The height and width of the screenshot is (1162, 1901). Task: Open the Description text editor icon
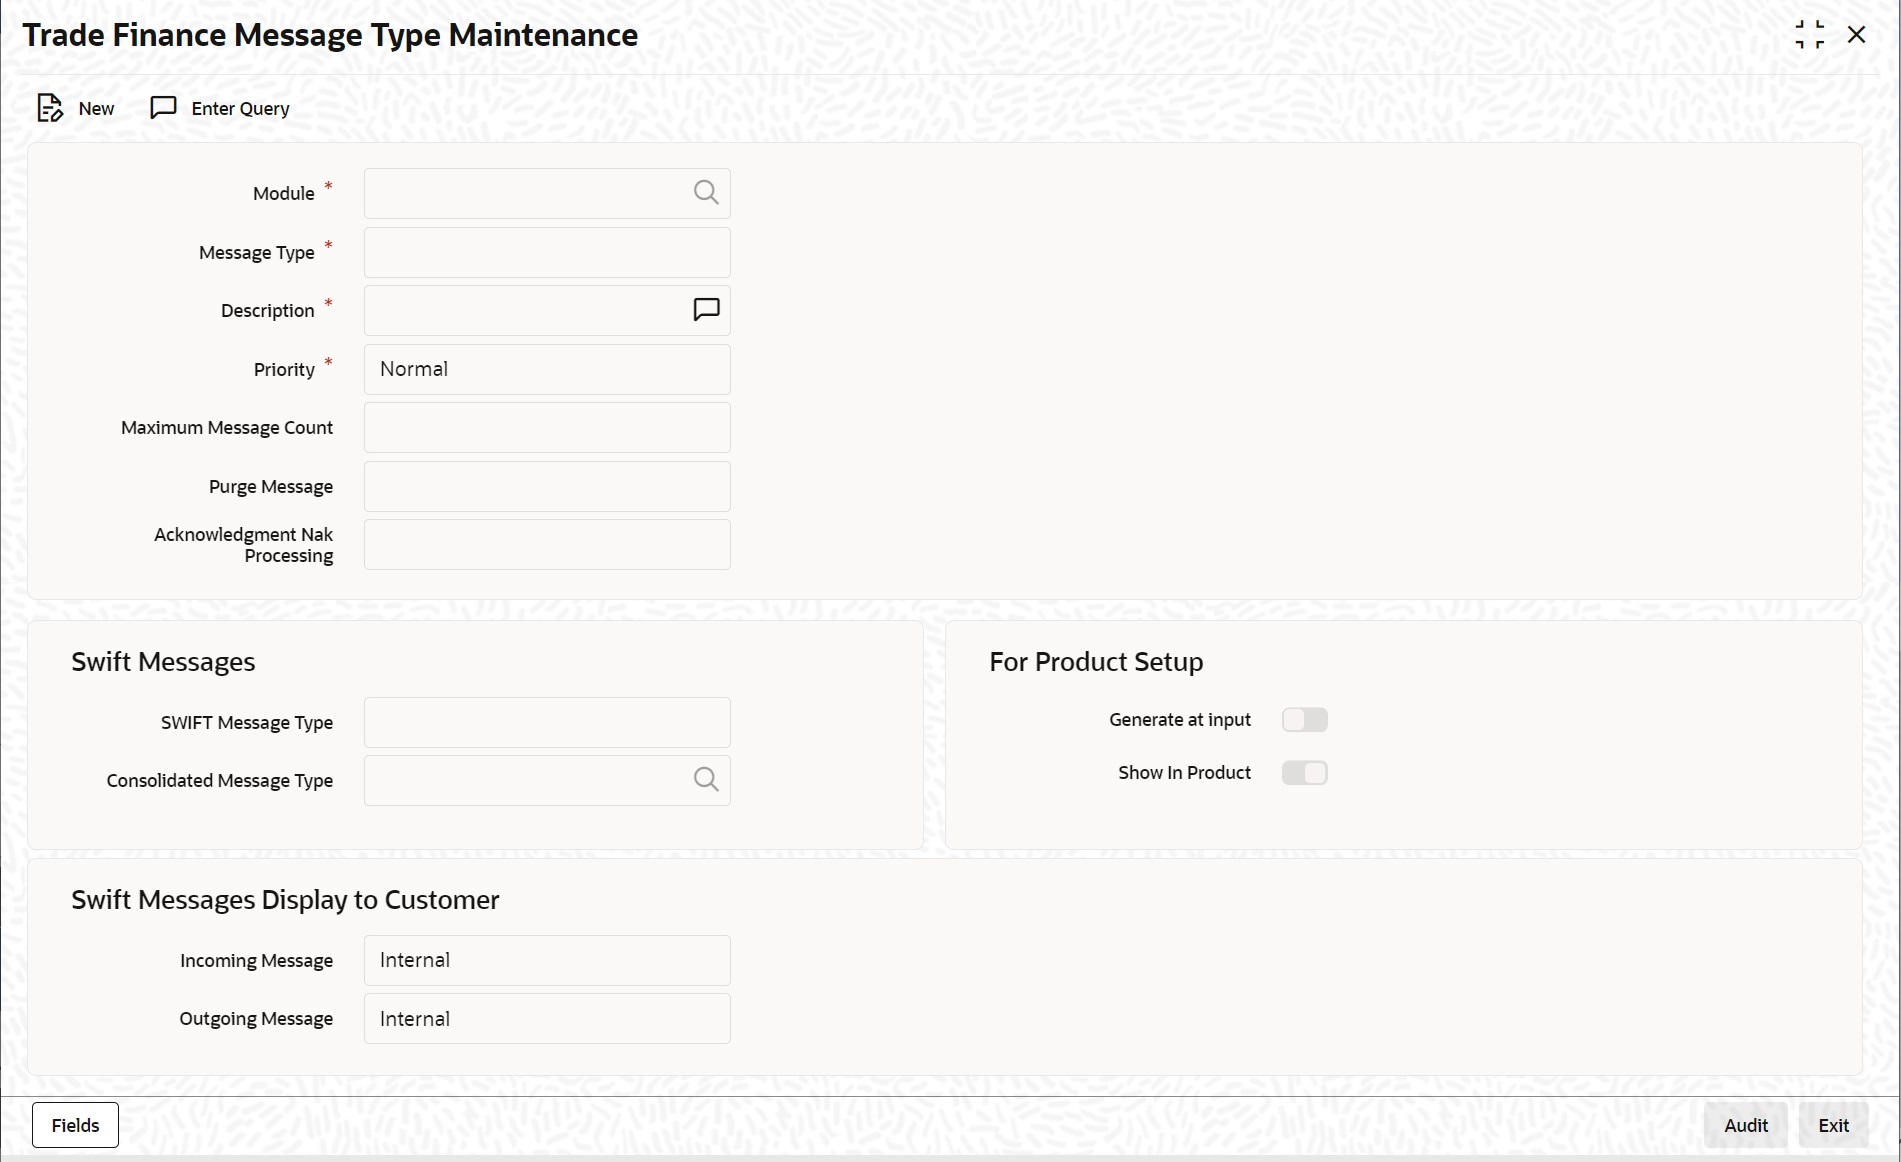pos(706,309)
